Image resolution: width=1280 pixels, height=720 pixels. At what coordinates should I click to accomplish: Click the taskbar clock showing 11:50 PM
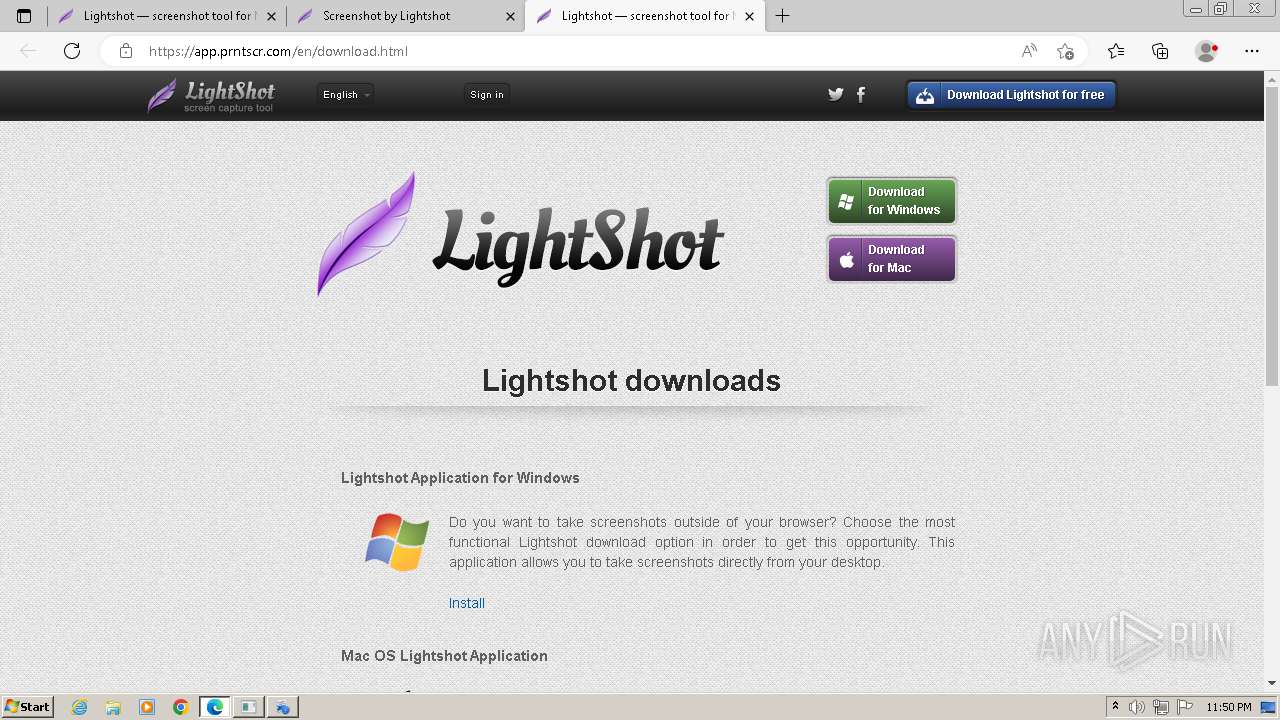click(1229, 707)
